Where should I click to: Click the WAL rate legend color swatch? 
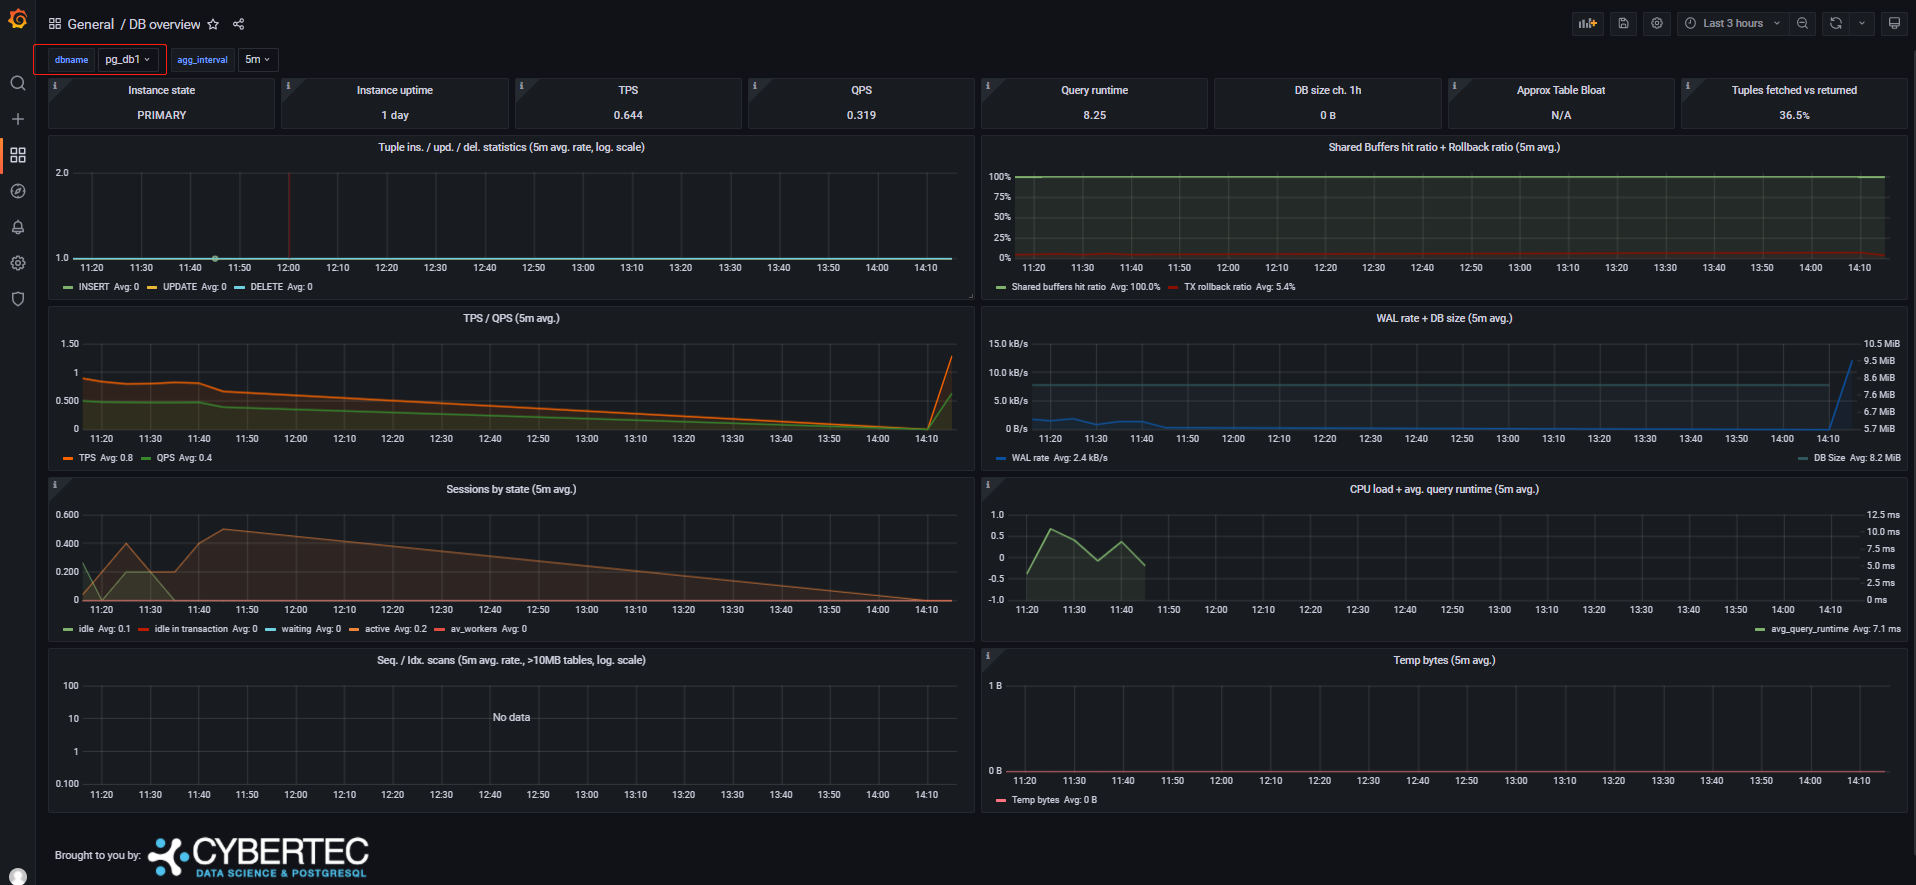tap(1001, 458)
